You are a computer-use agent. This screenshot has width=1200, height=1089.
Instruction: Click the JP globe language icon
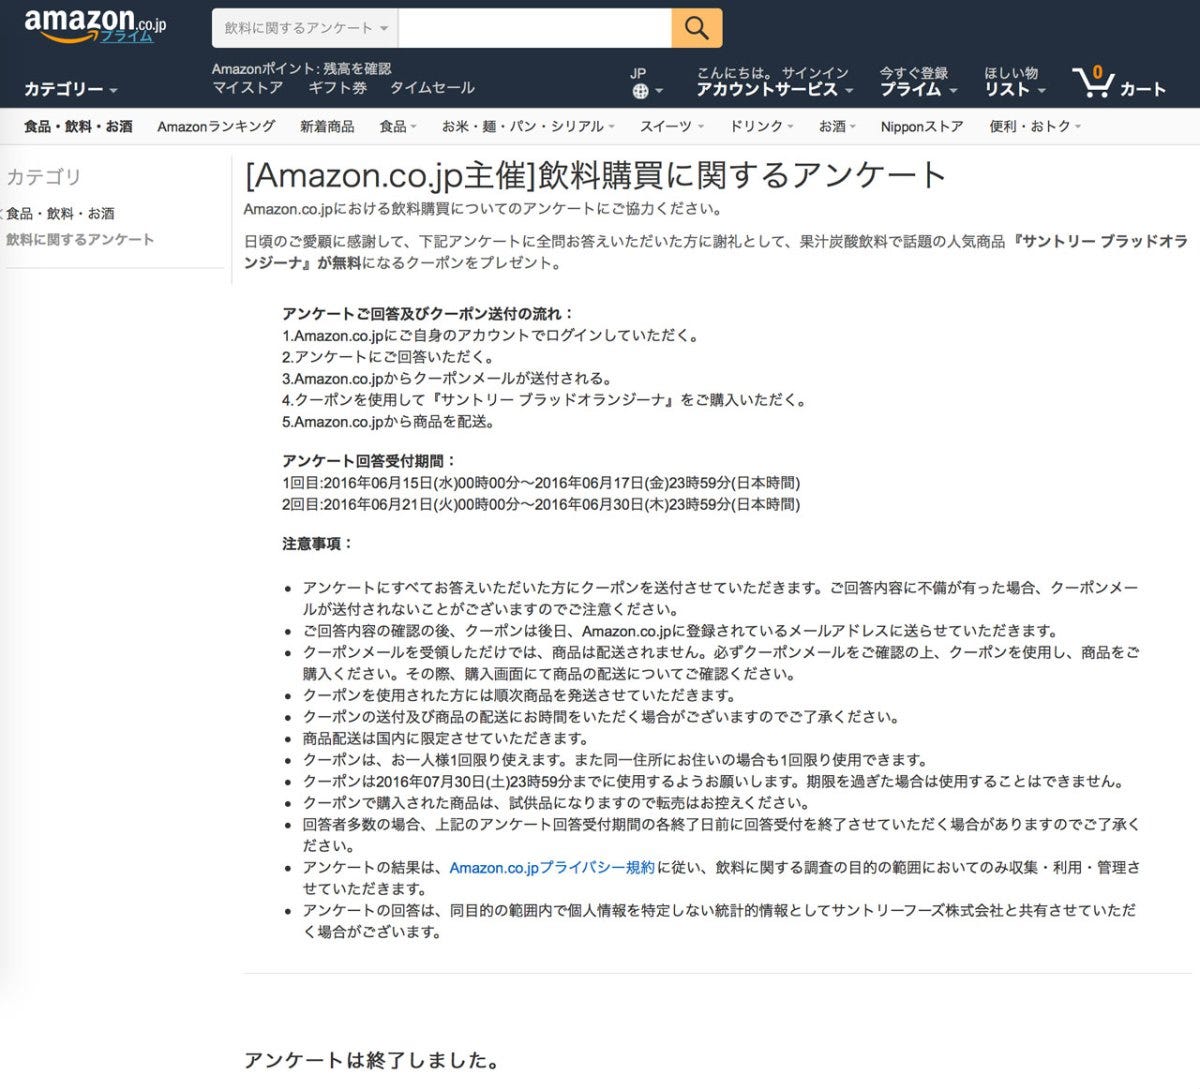point(647,83)
